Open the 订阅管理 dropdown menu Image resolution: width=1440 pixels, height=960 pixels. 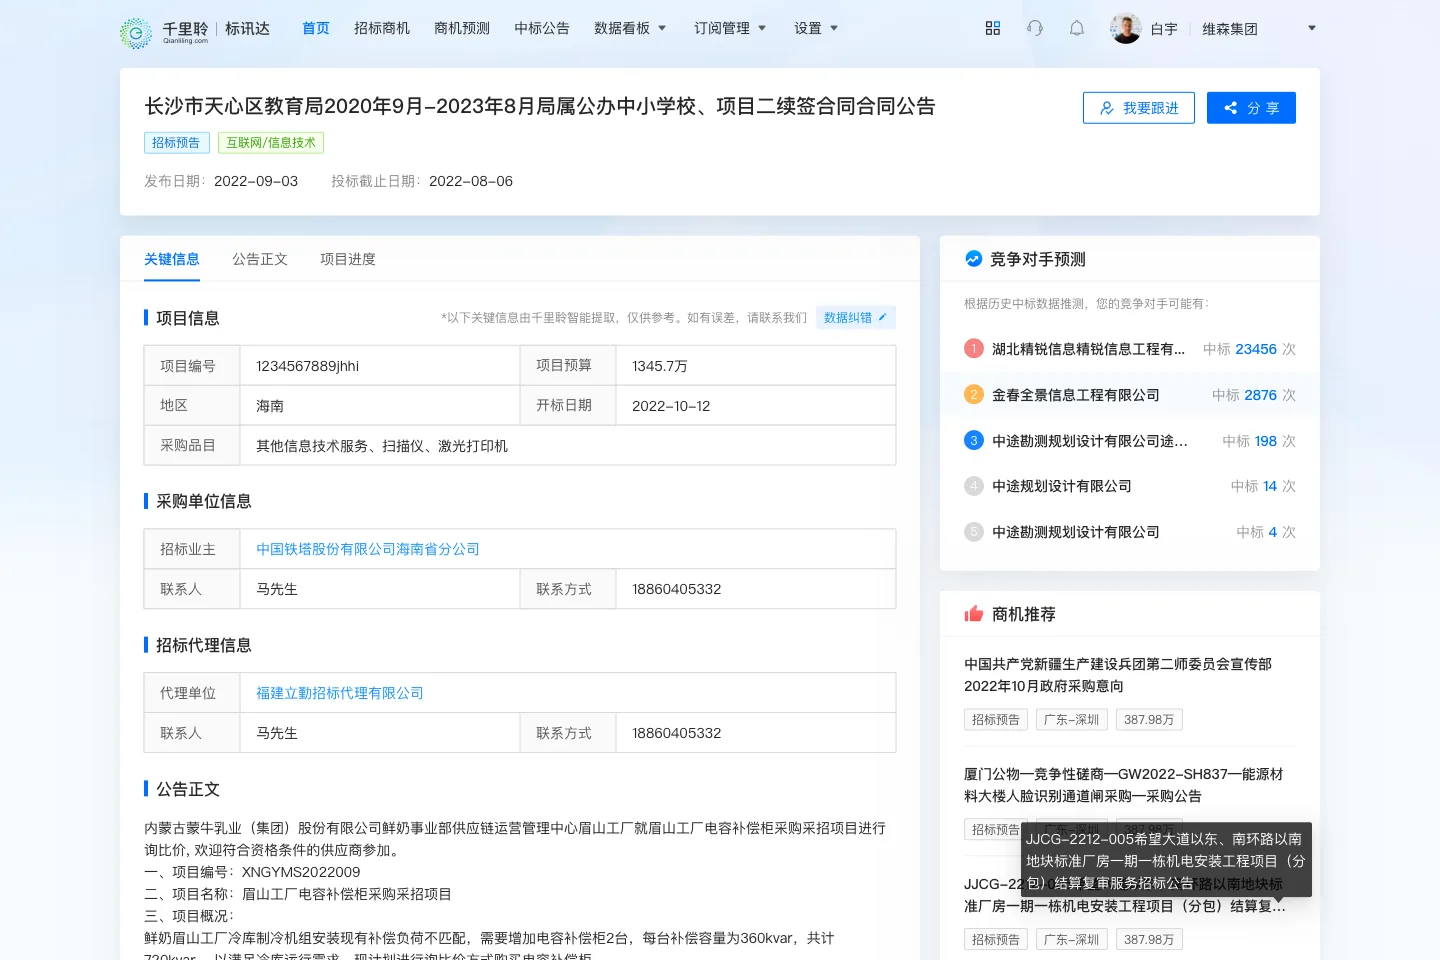tap(730, 28)
